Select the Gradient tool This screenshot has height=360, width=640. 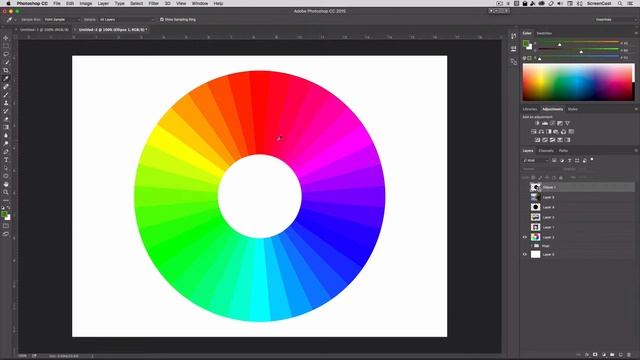tap(6, 127)
